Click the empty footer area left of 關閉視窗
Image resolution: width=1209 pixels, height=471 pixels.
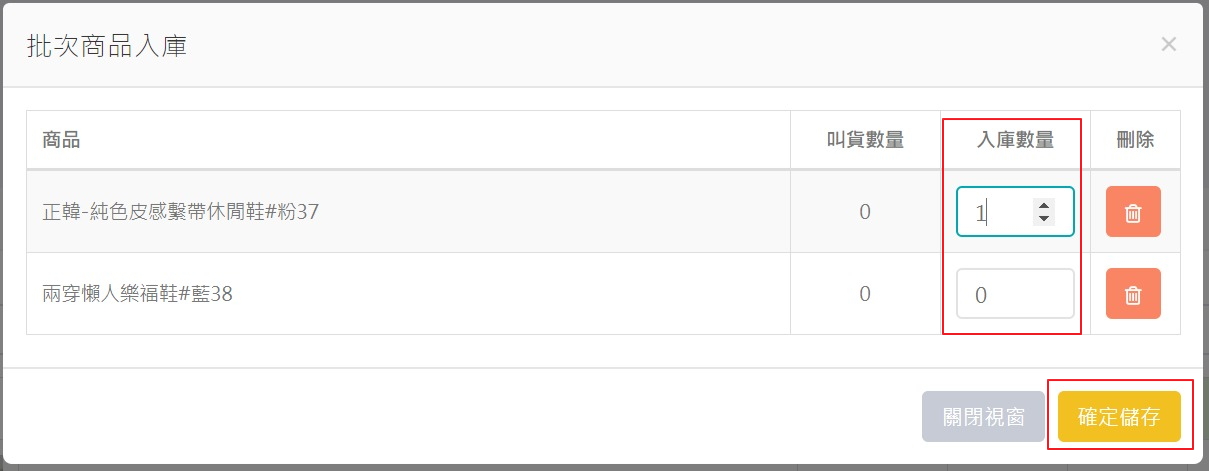pyautogui.click(x=460, y=416)
